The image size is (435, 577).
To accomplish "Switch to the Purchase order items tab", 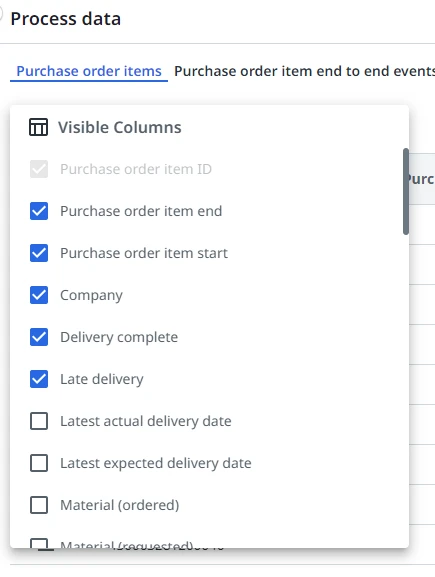I will click(89, 71).
